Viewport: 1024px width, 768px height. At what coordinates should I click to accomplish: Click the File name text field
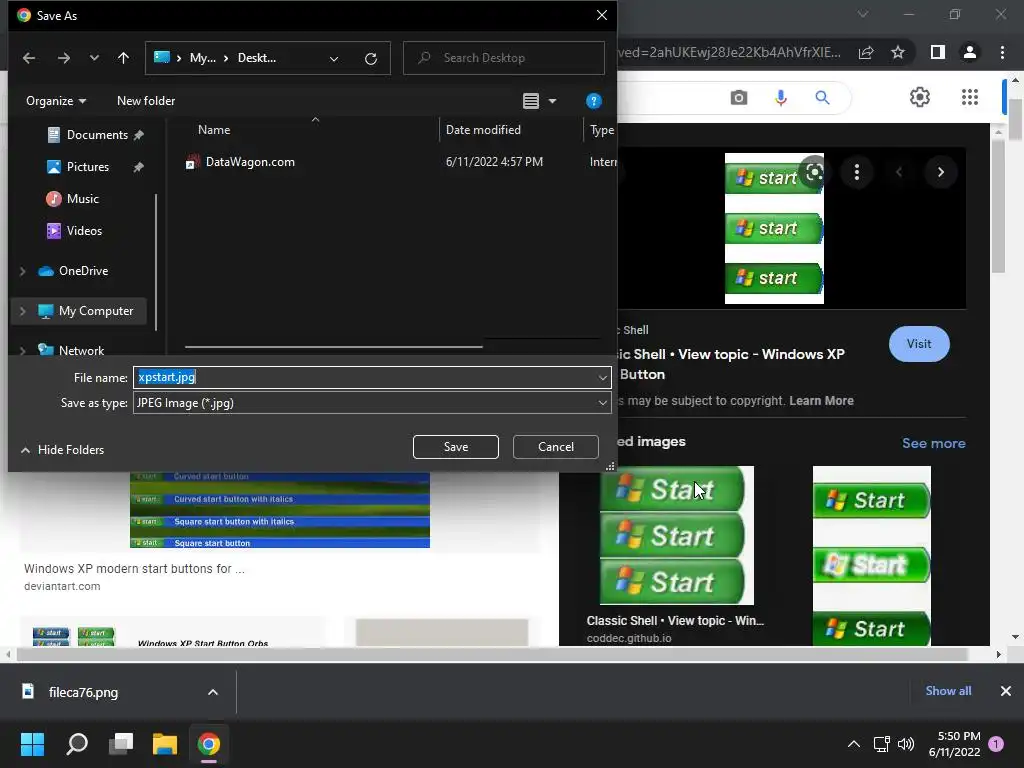(x=364, y=377)
